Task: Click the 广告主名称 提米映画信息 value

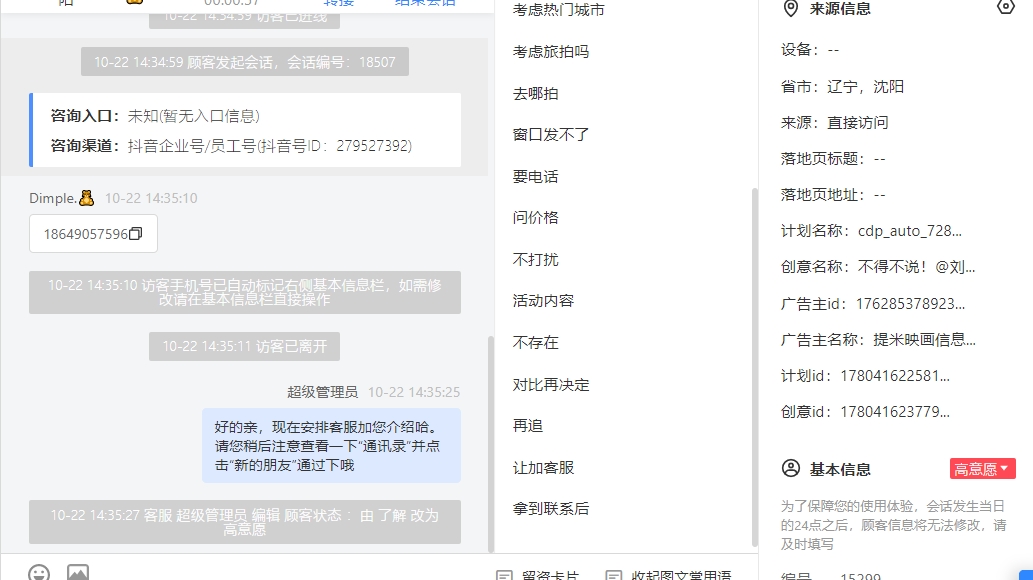Action: click(x=925, y=340)
